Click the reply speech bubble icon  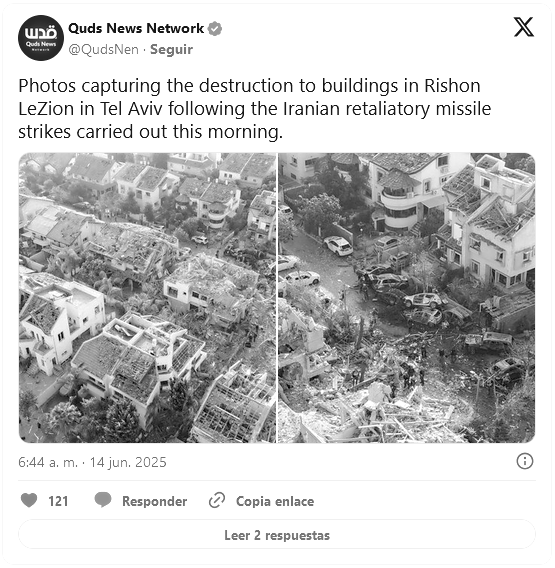pos(103,500)
